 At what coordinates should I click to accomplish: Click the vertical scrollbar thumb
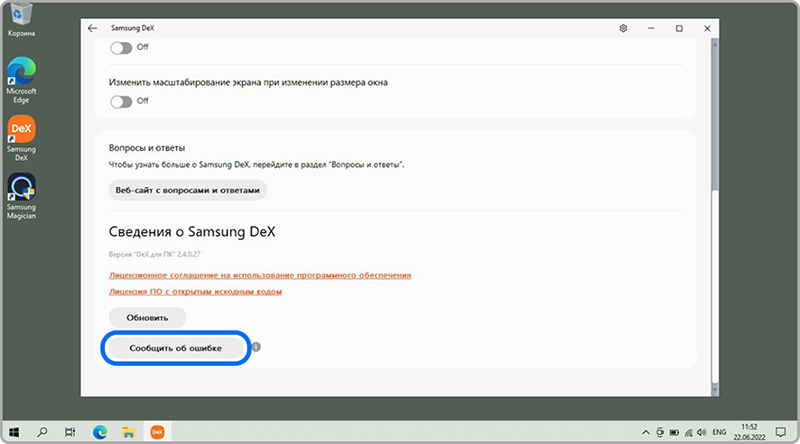pyautogui.click(x=715, y=286)
